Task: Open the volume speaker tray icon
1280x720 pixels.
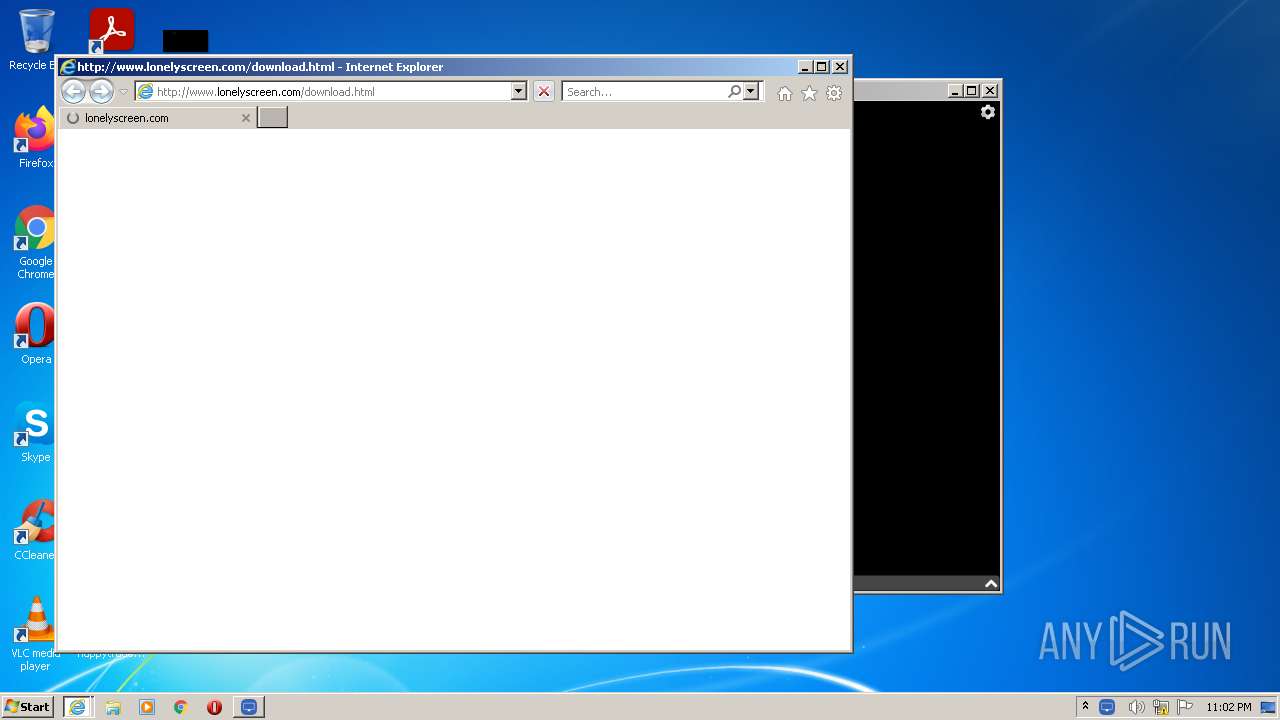Action: tap(1136, 707)
